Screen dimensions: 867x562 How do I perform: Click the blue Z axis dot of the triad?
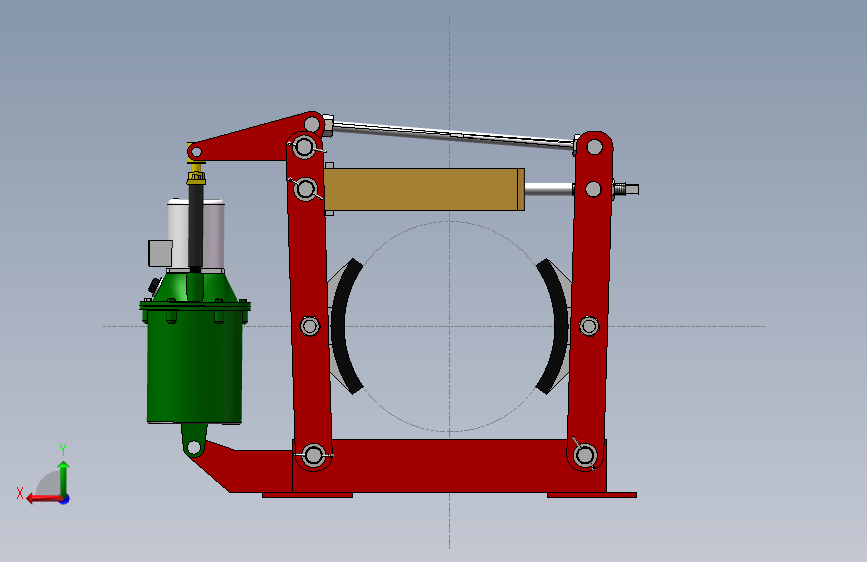coord(65,500)
